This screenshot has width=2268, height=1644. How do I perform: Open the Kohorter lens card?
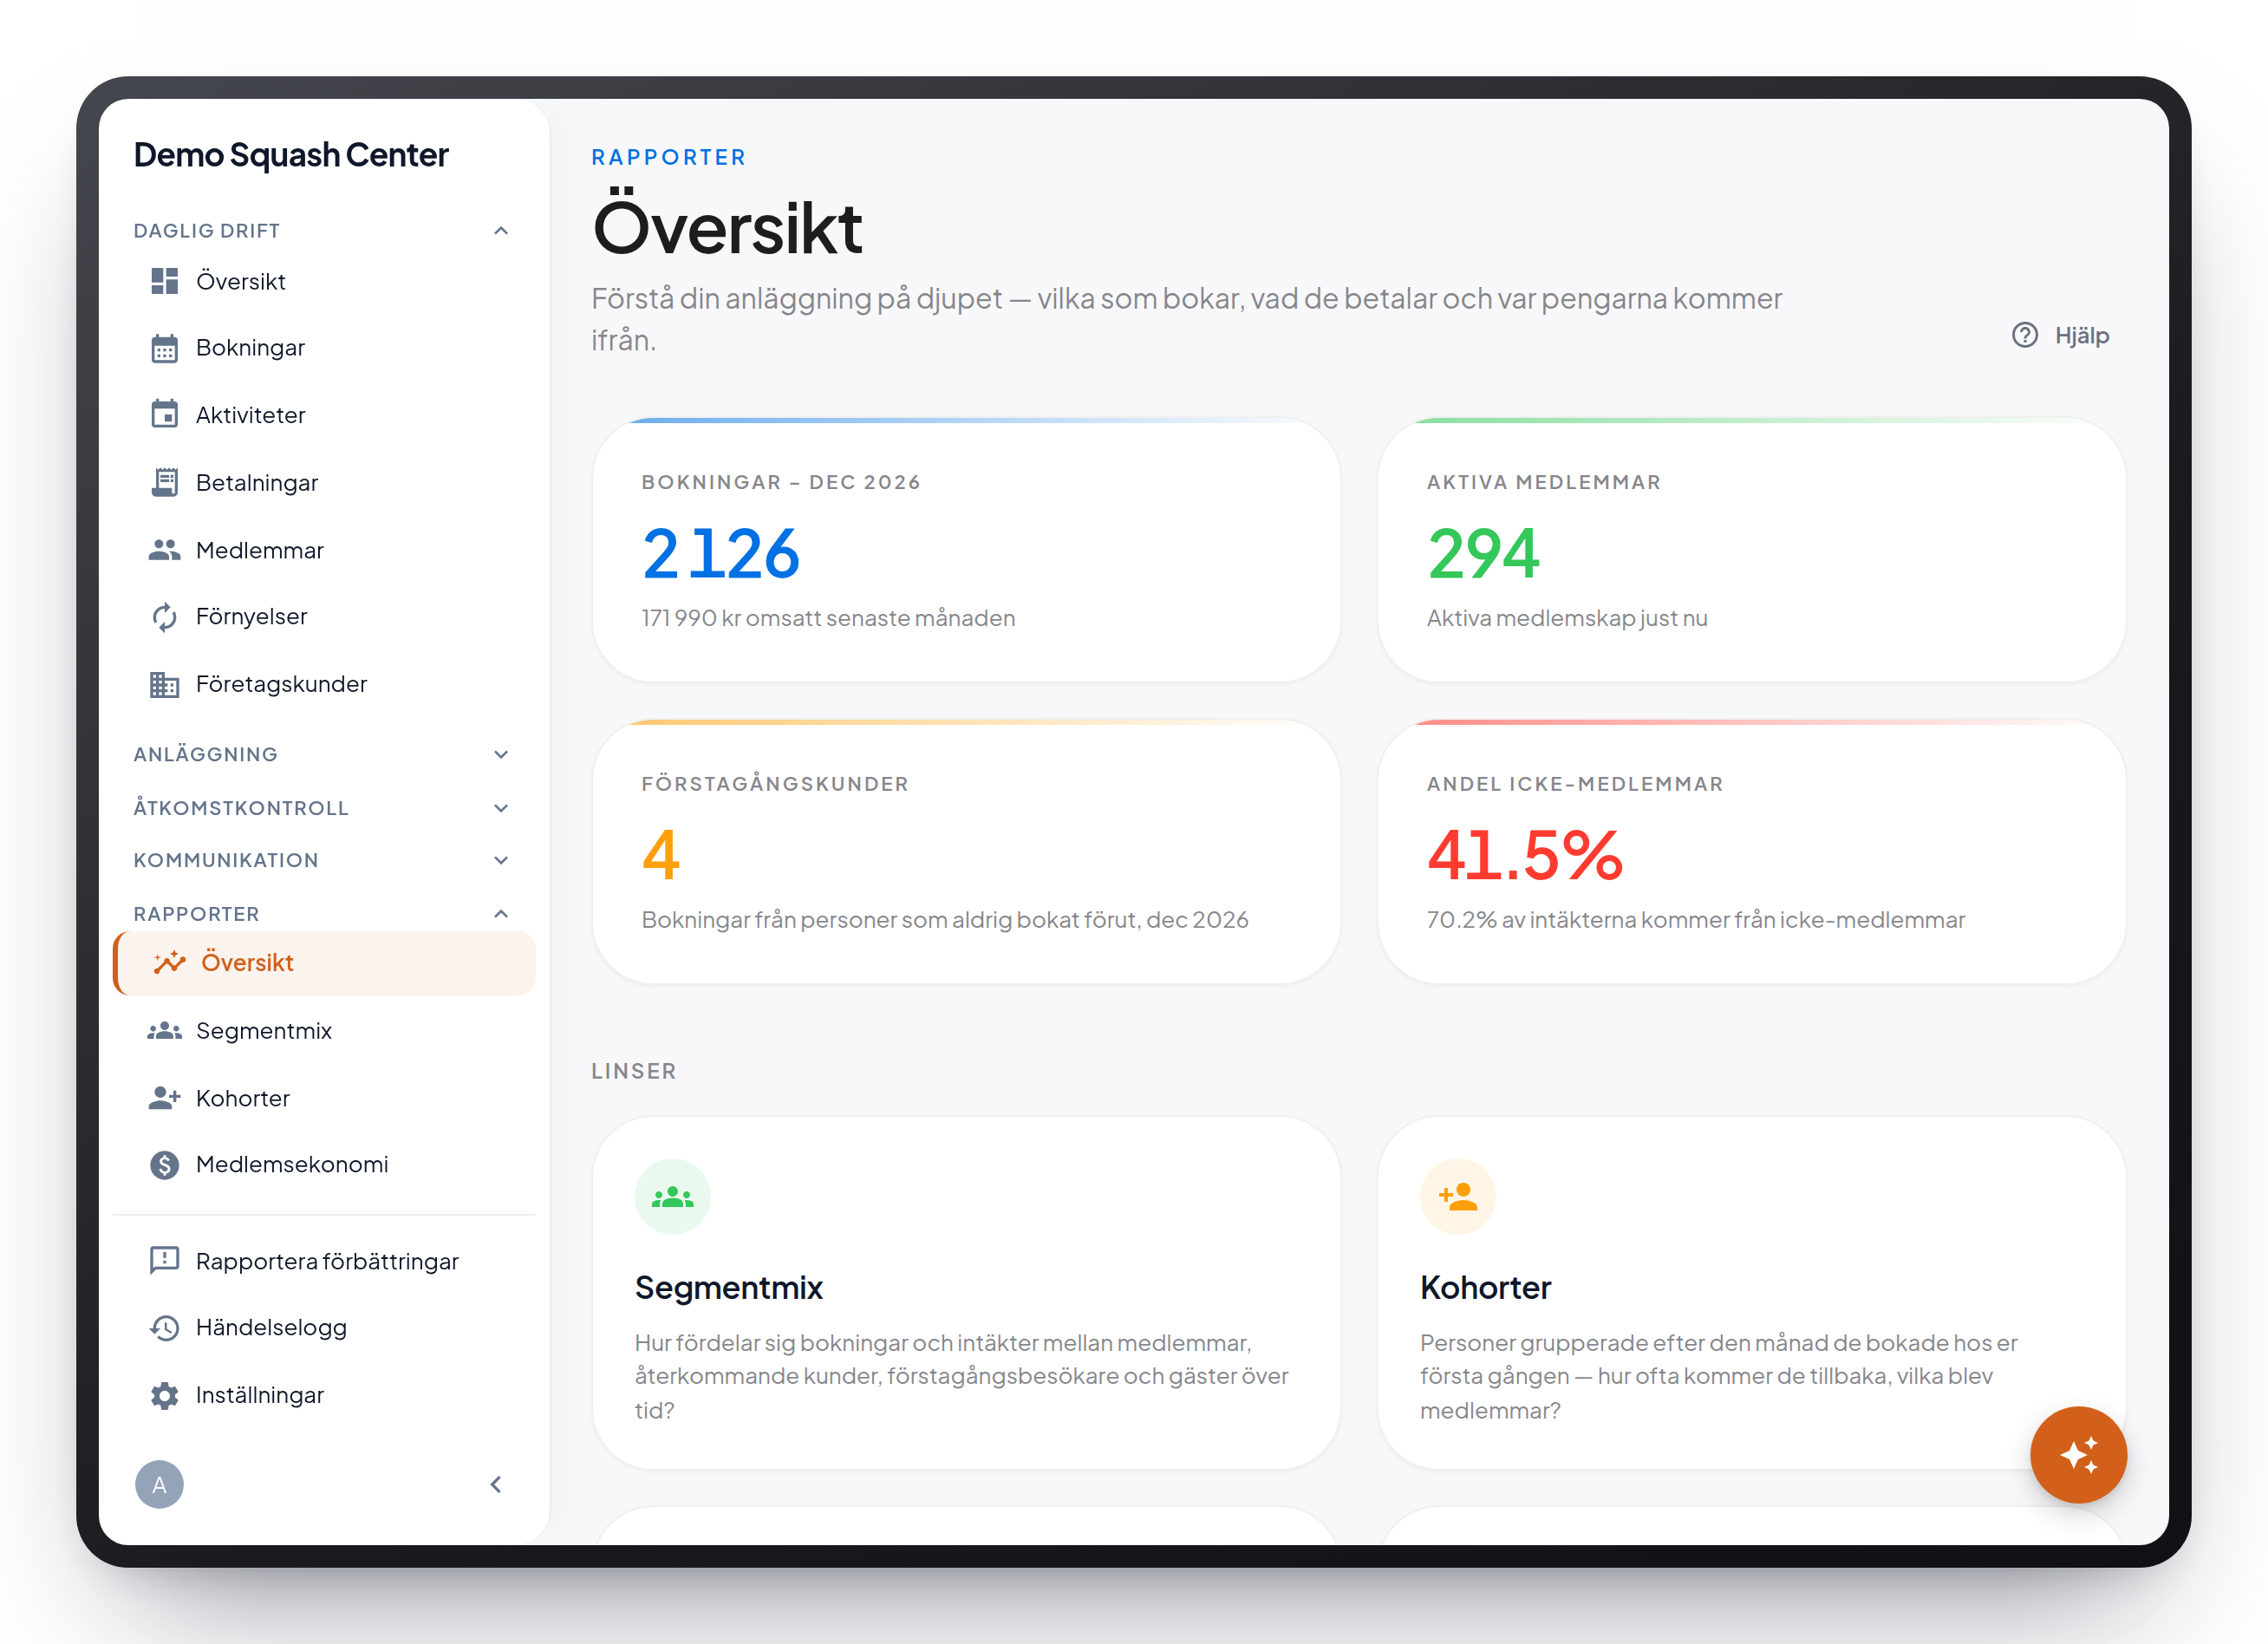point(1751,1293)
